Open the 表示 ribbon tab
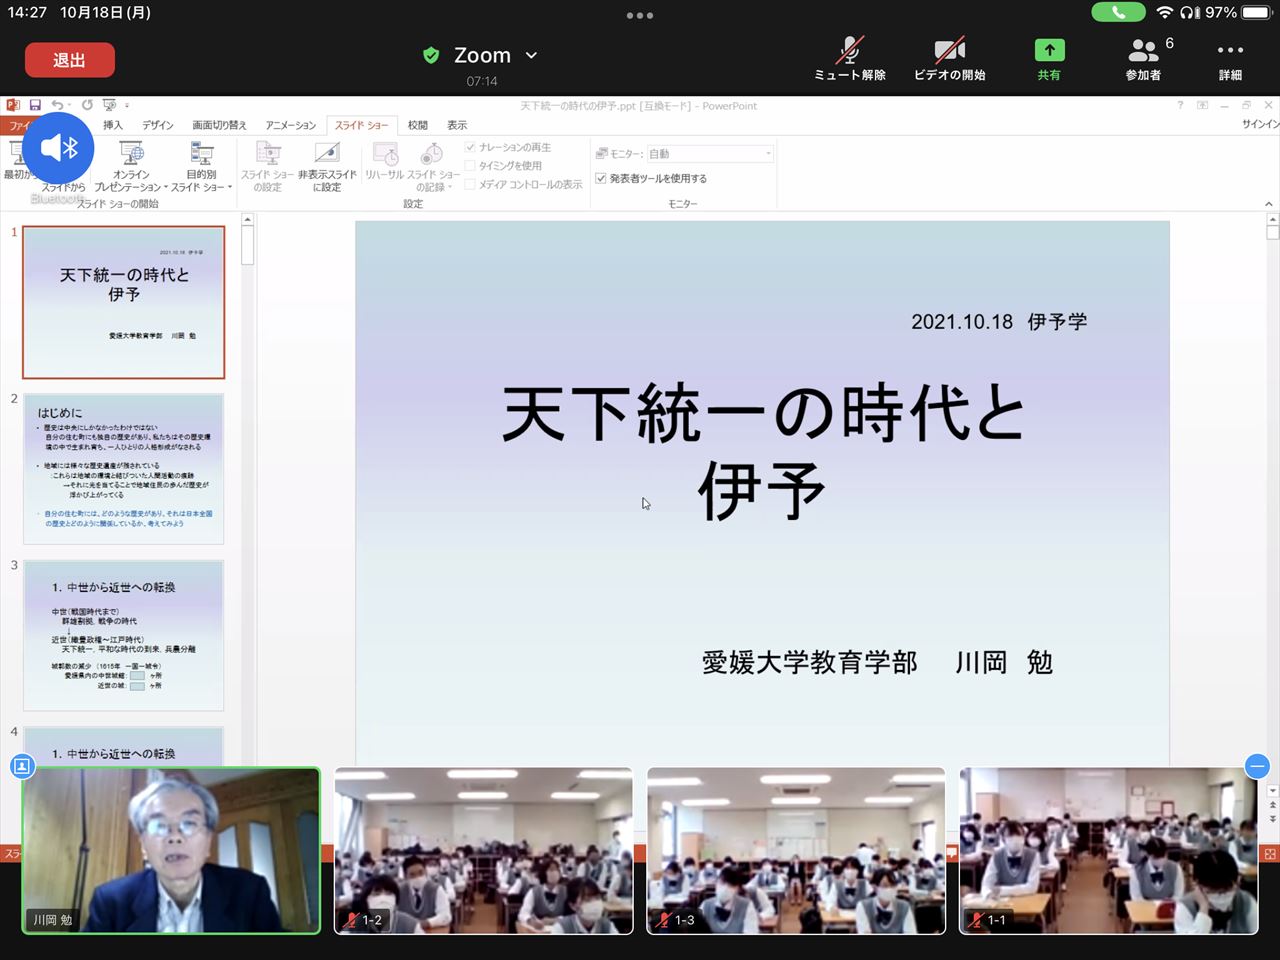The height and width of the screenshot is (960, 1280). point(457,125)
